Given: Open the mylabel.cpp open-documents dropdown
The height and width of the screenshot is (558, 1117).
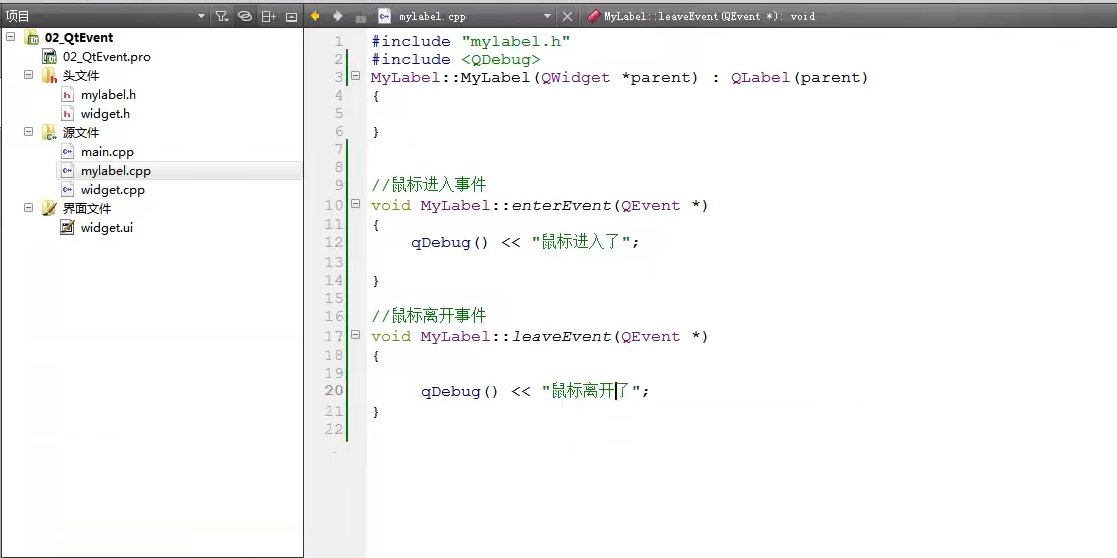Looking at the screenshot, I should tap(547, 16).
